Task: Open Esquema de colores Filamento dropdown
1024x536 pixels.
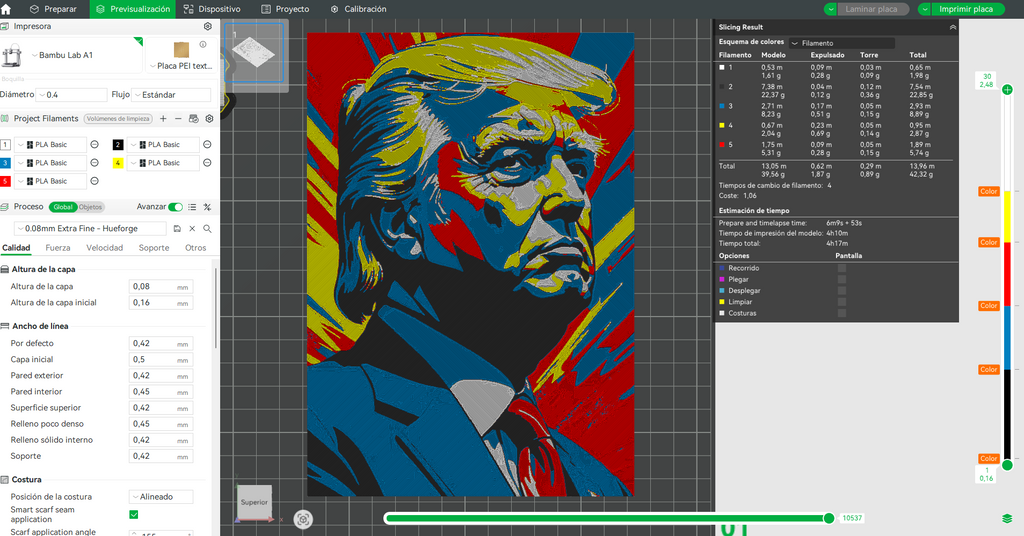Action: (841, 43)
